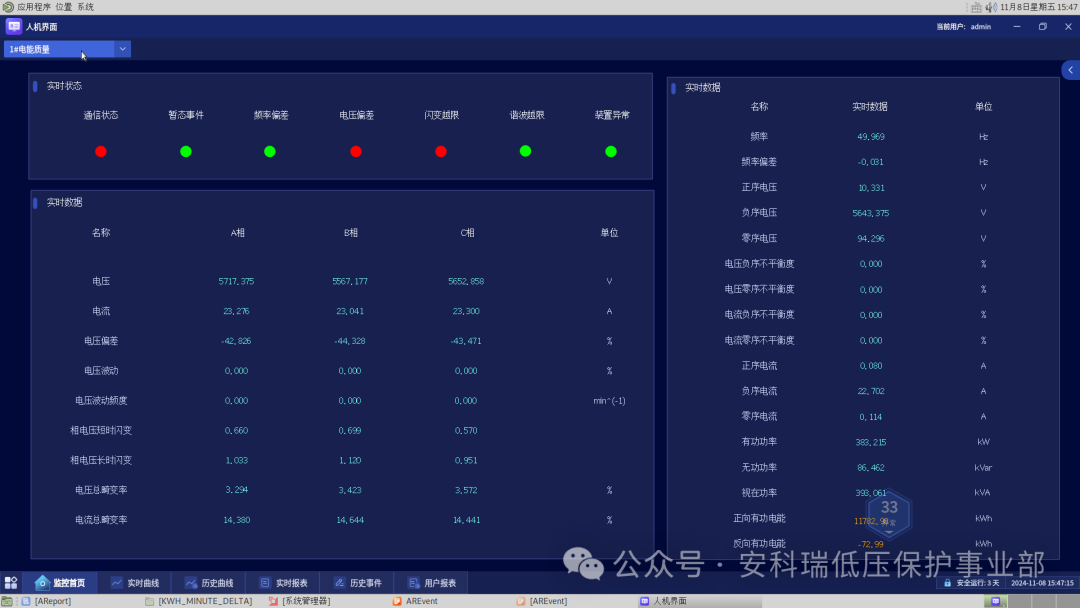Open the 监控首页 home tab
Image resolution: width=1080 pixels, height=608 pixels.
pos(60,583)
